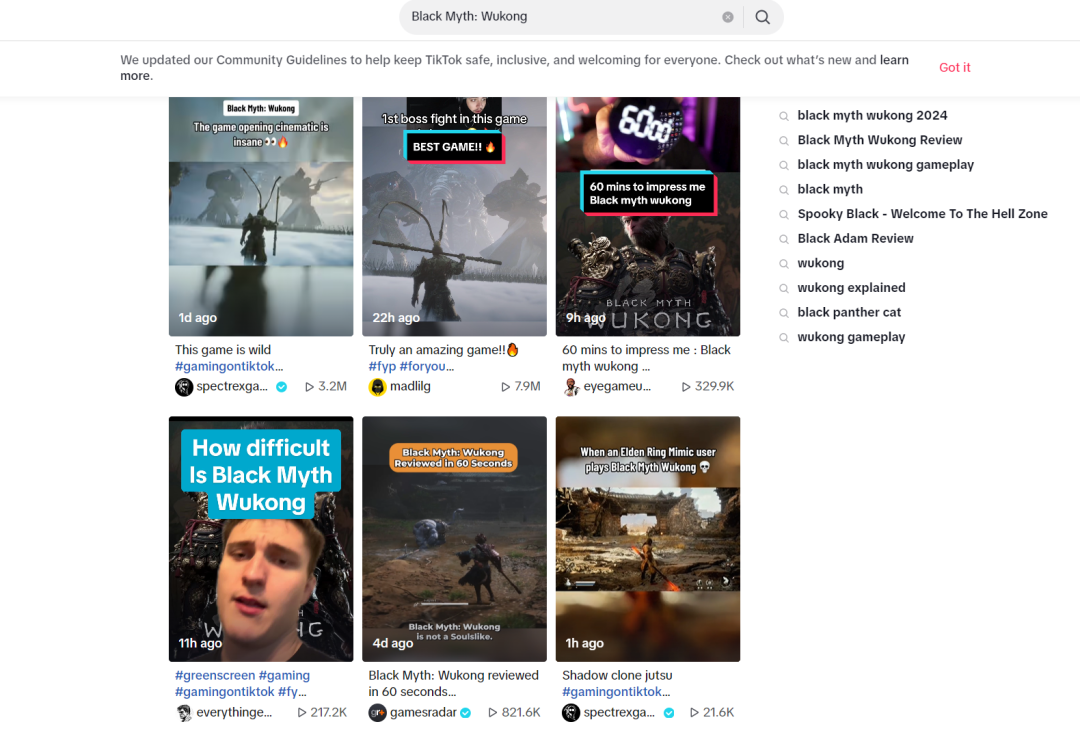
Task: Click the play count icon showing 821.6K
Action: click(492, 713)
